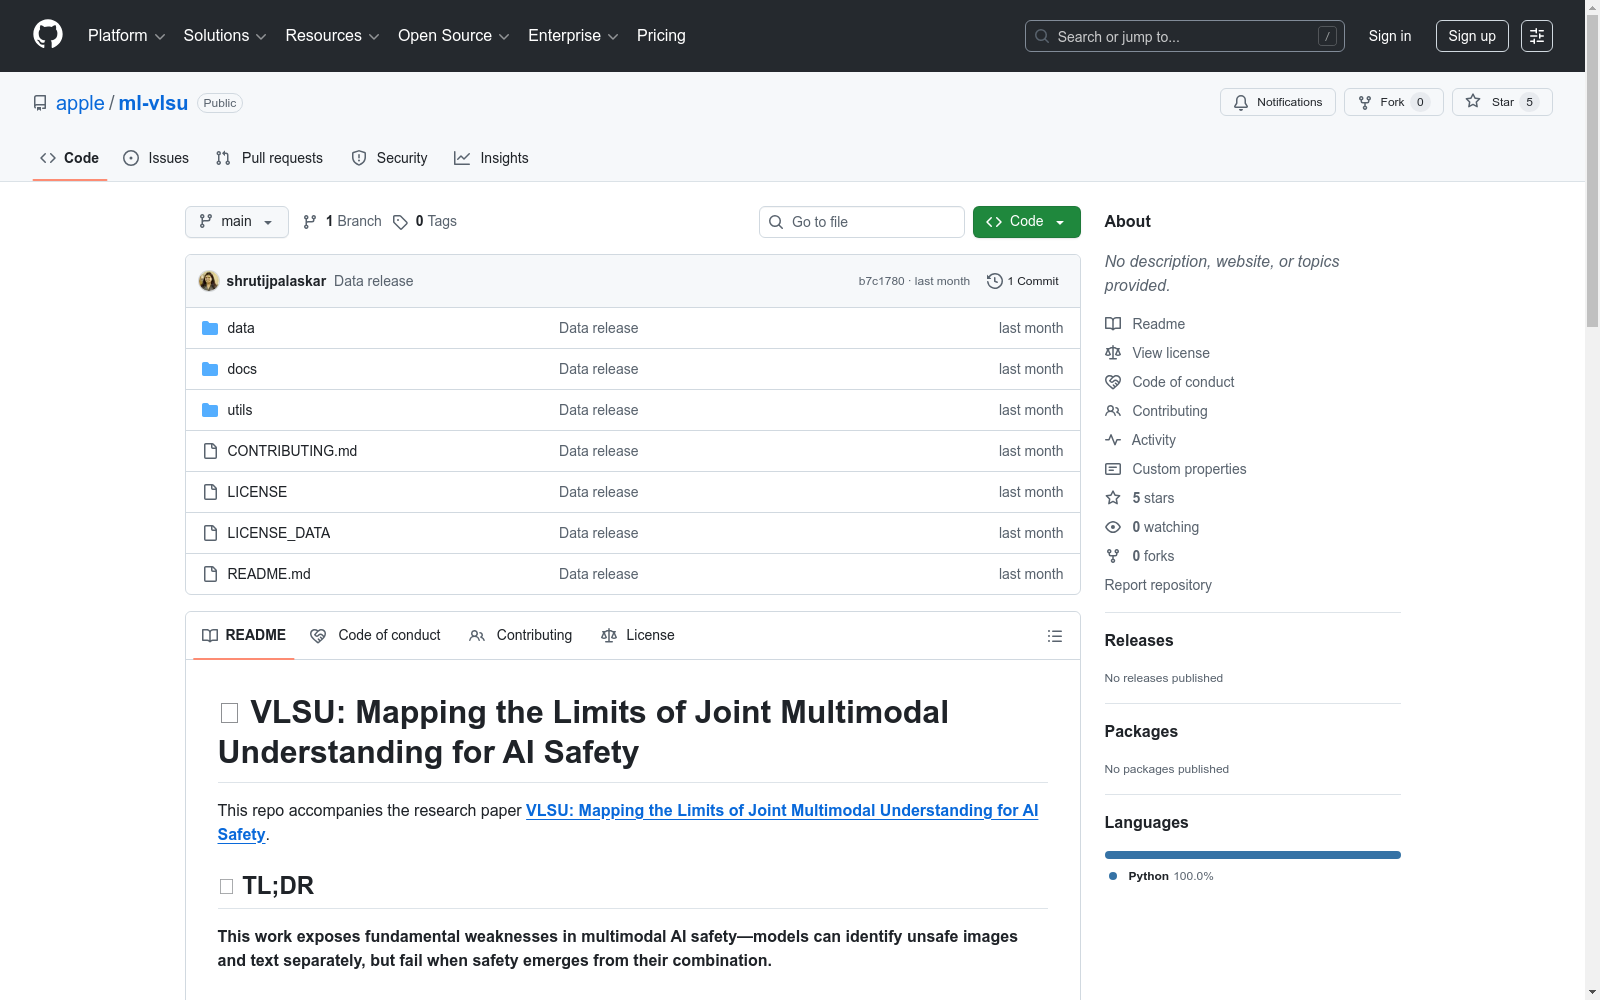The height and width of the screenshot is (1000, 1600).
Task: Open the ml-vlsu repository link
Action: [153, 103]
